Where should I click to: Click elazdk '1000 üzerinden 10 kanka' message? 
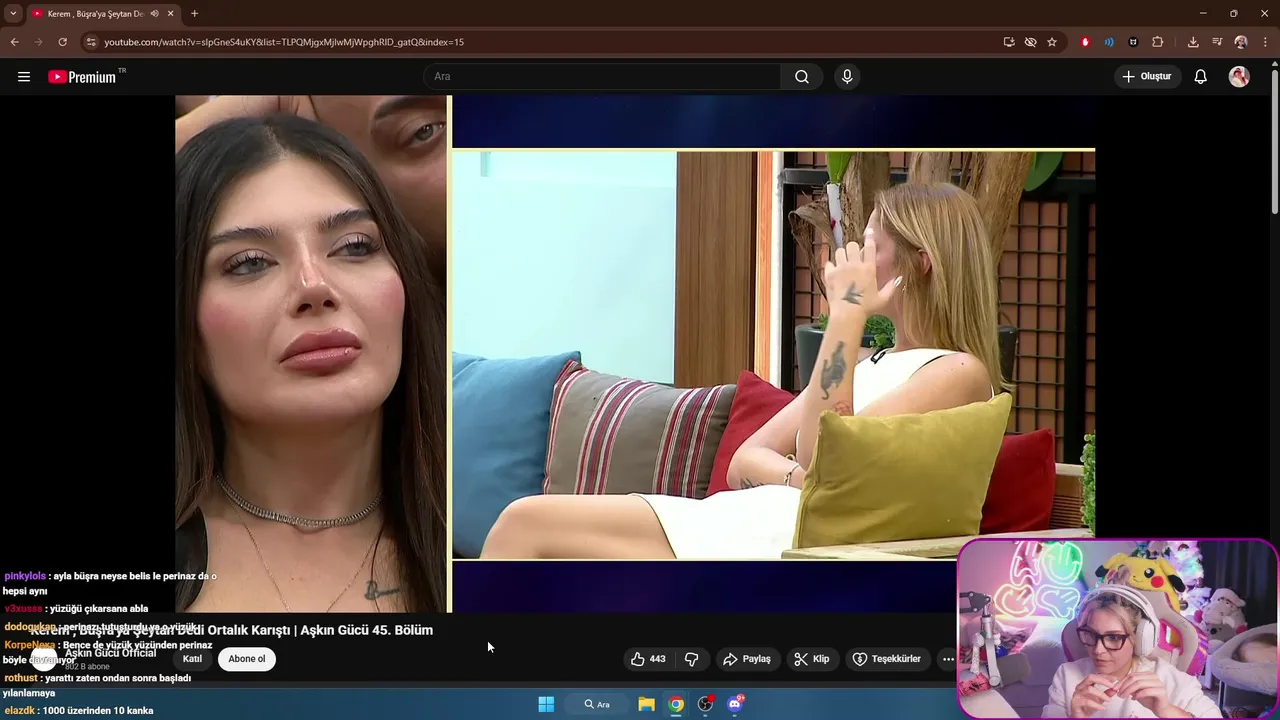79,710
